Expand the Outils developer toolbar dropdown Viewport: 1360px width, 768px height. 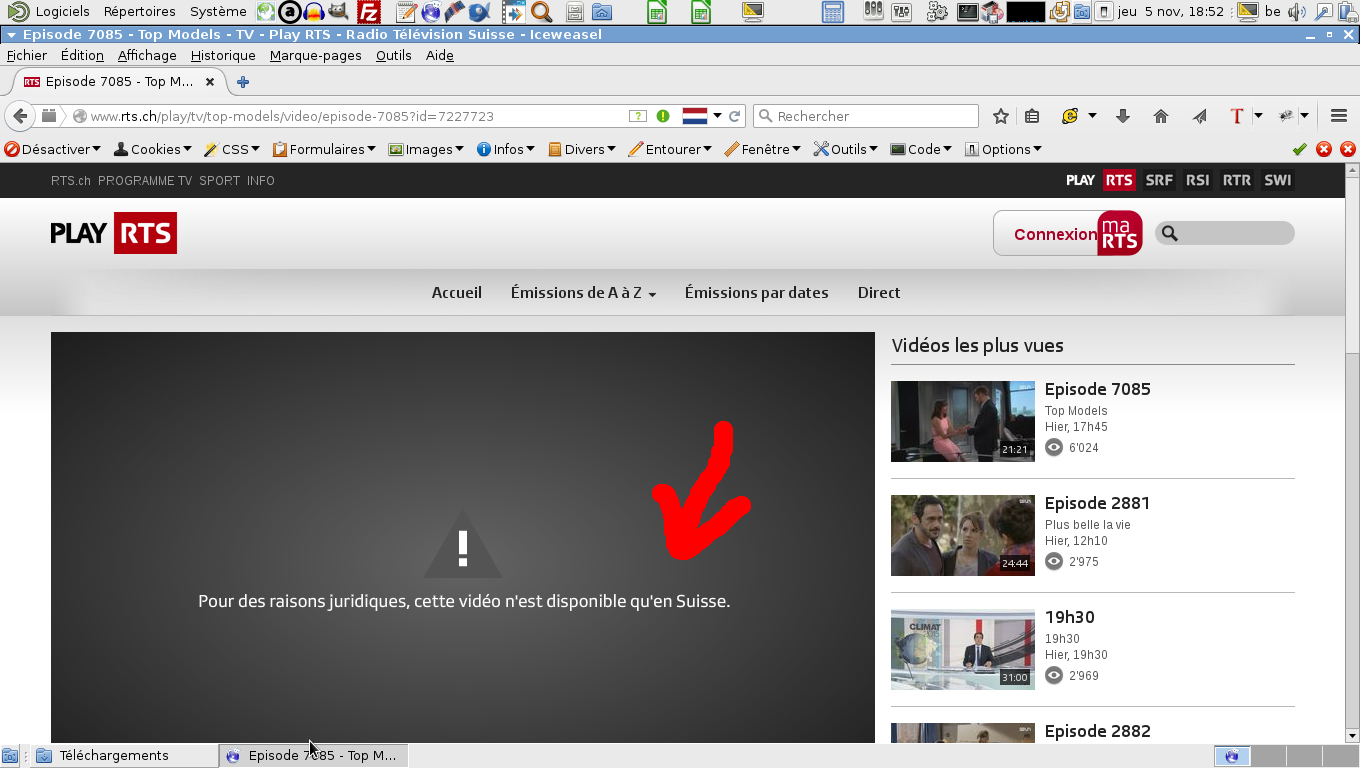pyautogui.click(x=845, y=149)
